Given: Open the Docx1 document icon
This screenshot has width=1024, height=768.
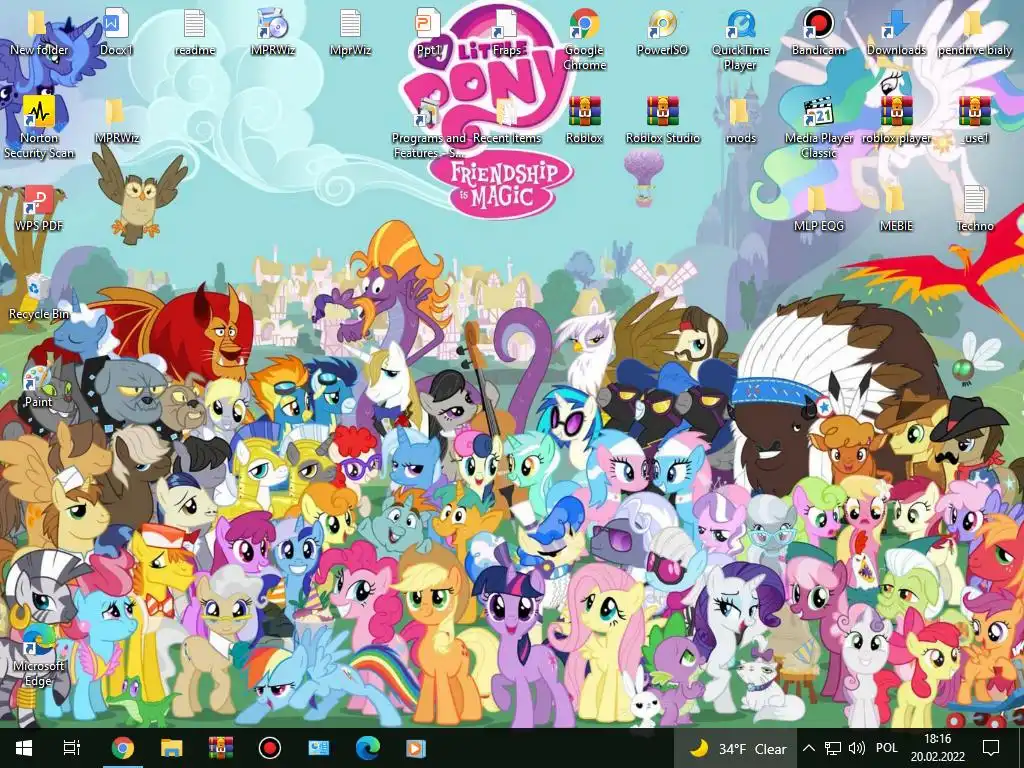Looking at the screenshot, I should [x=116, y=32].
